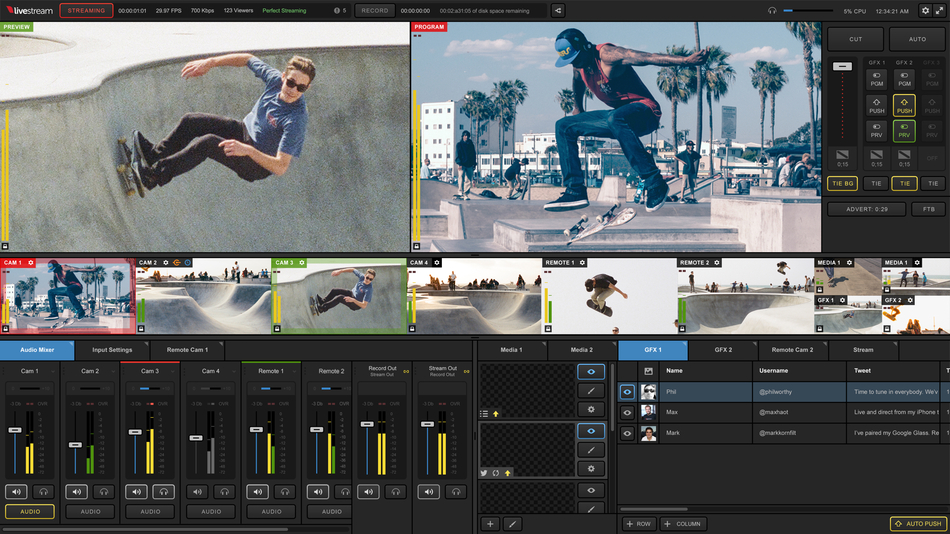Toggle visibility eye for Phil's row
Image resolution: width=950 pixels, height=534 pixels.
click(x=627, y=392)
